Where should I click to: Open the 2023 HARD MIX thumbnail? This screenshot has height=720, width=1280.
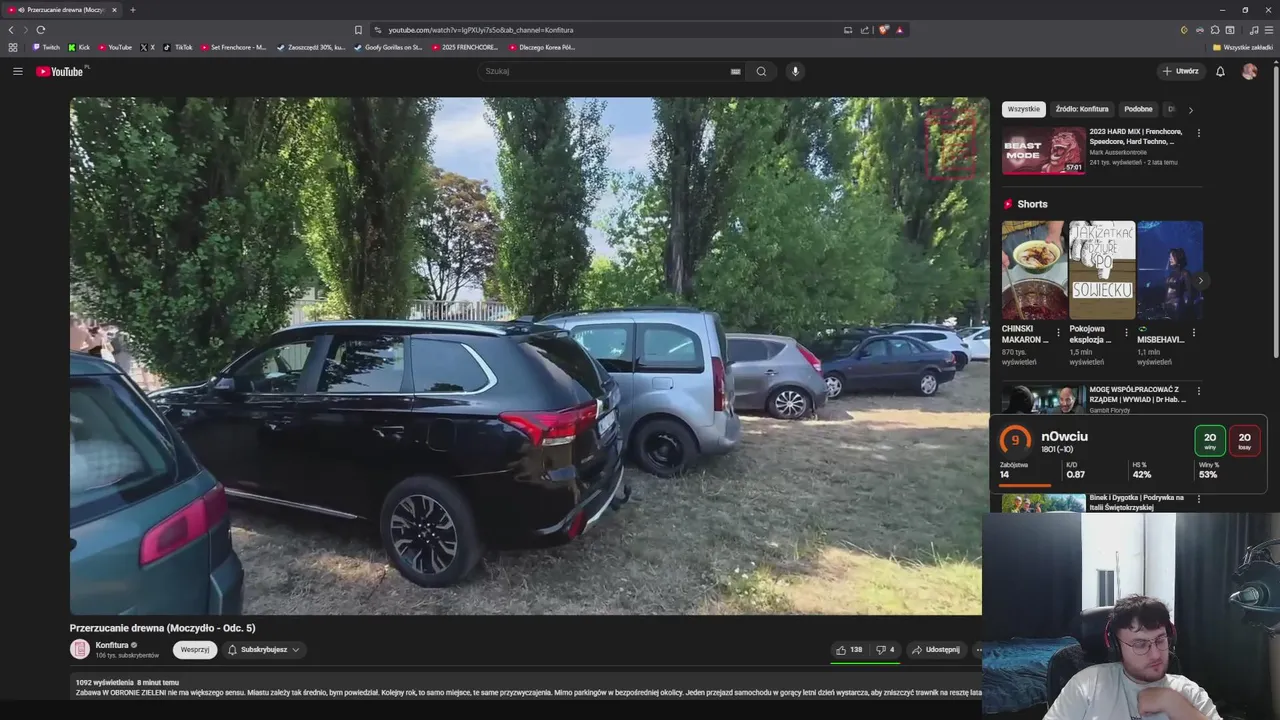[x=1043, y=151]
